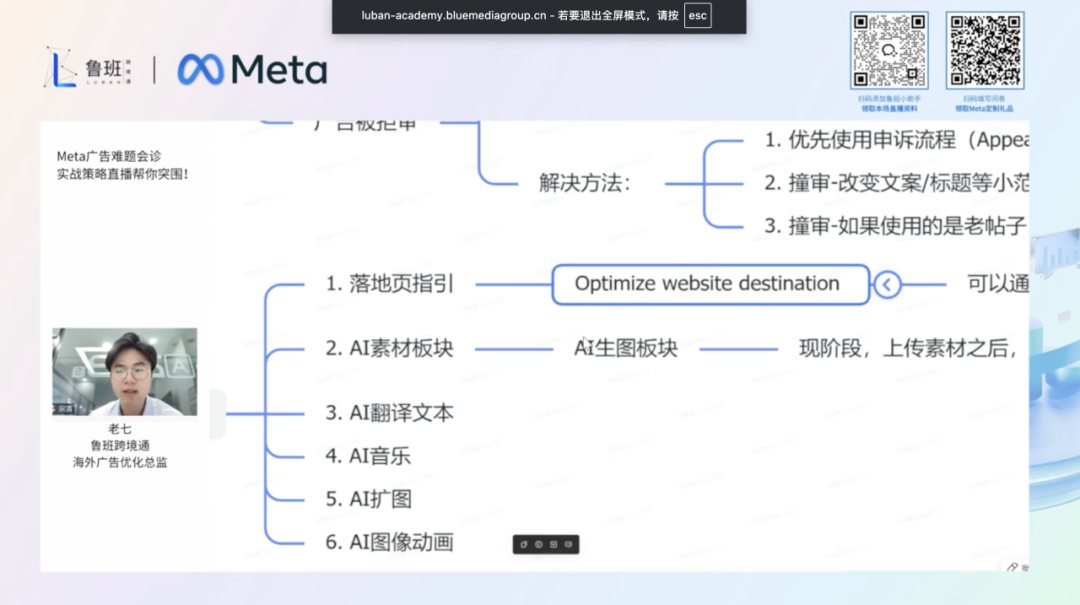1080x605 pixels.
Task: Select the AI素材板块 node
Action: (x=389, y=348)
